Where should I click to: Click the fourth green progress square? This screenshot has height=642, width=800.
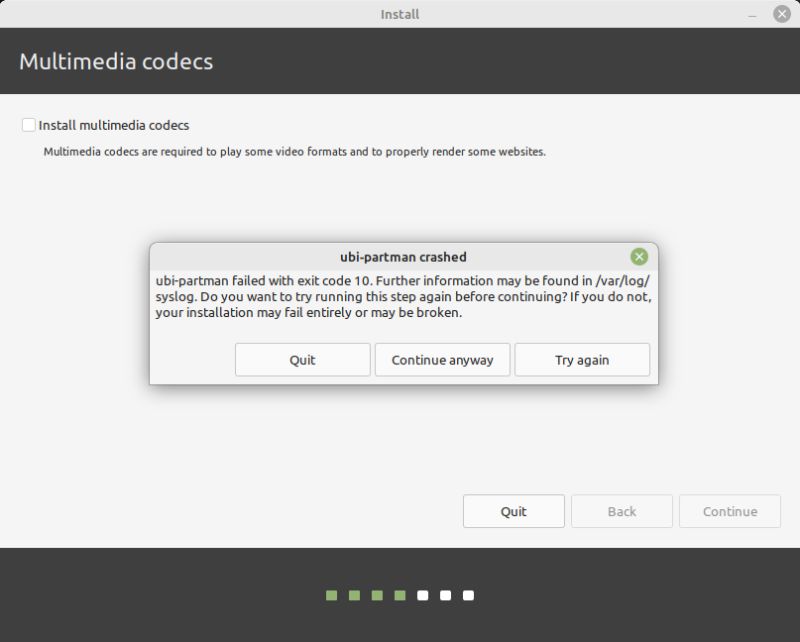click(x=400, y=595)
